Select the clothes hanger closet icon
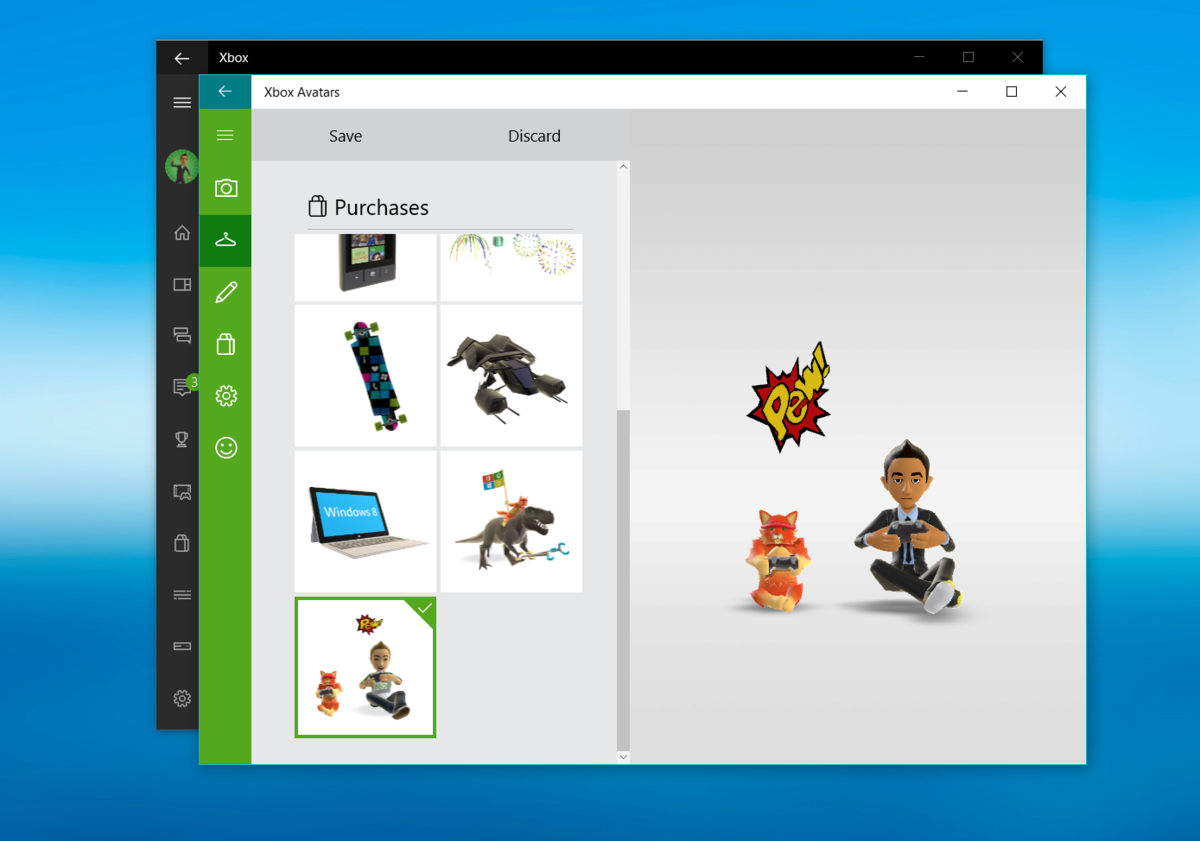The image size is (1200, 841). [226, 240]
